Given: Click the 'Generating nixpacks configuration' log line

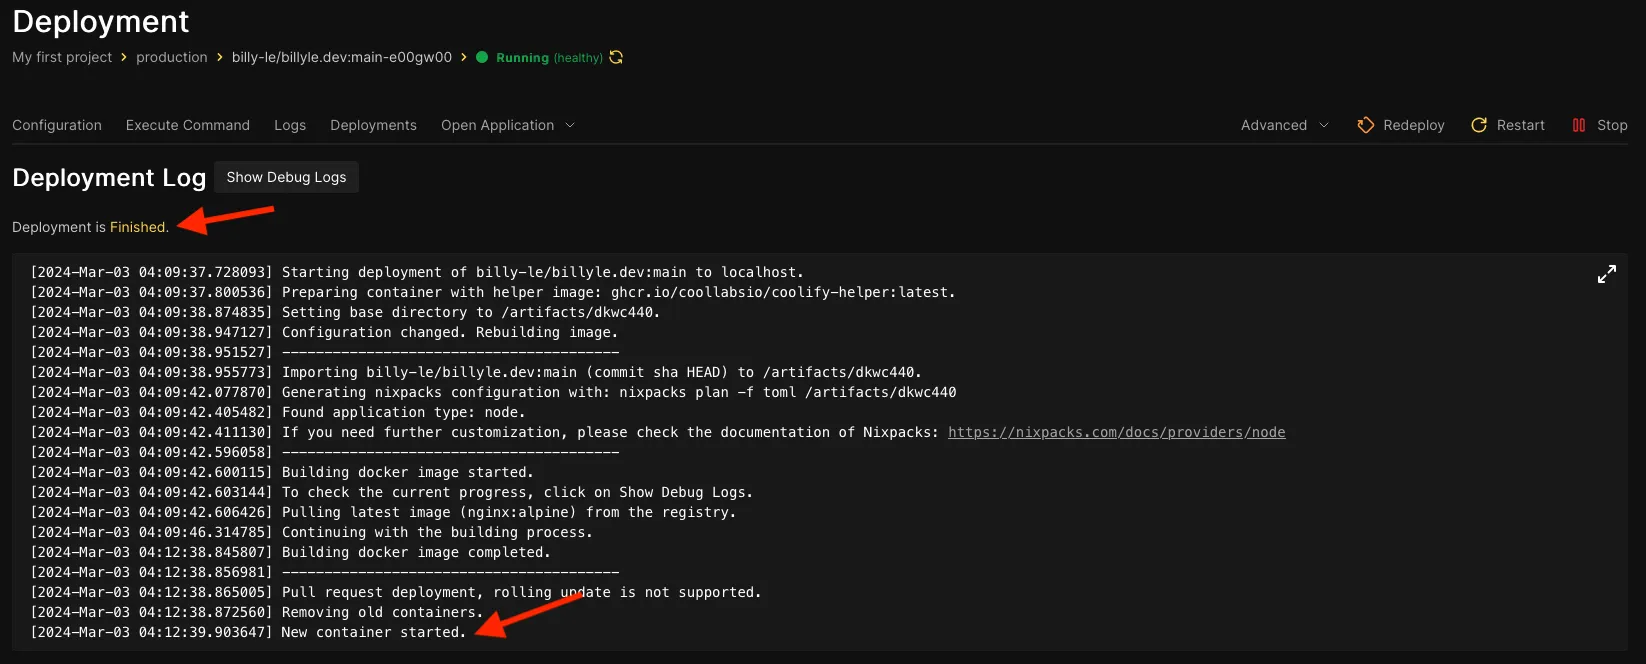Looking at the screenshot, I should [493, 392].
